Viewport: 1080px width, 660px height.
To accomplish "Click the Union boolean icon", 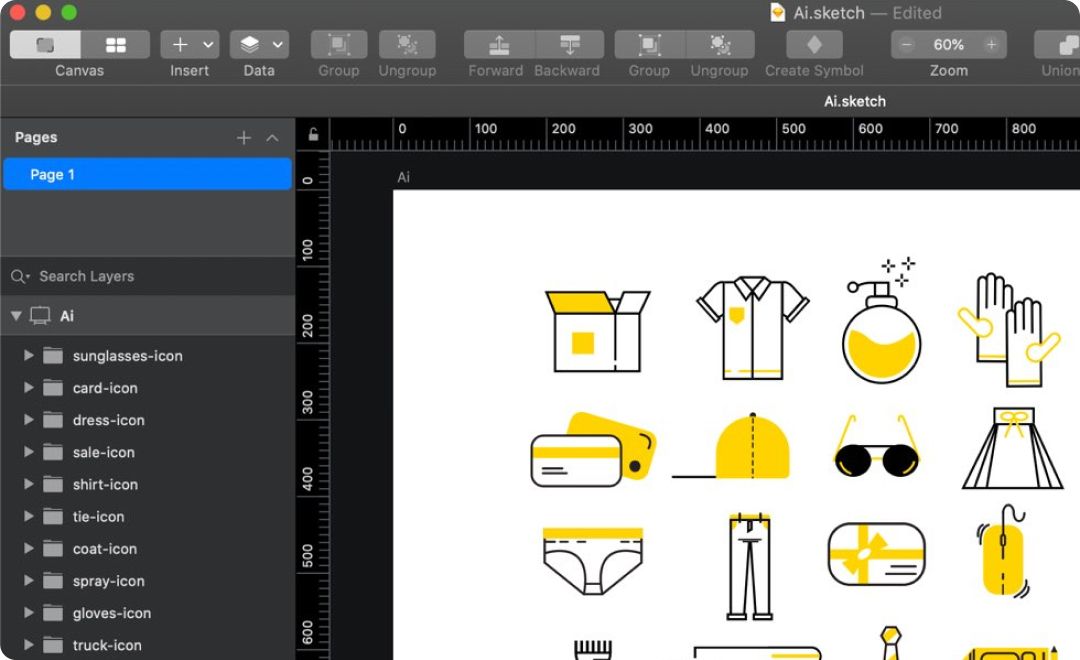I will [1058, 45].
